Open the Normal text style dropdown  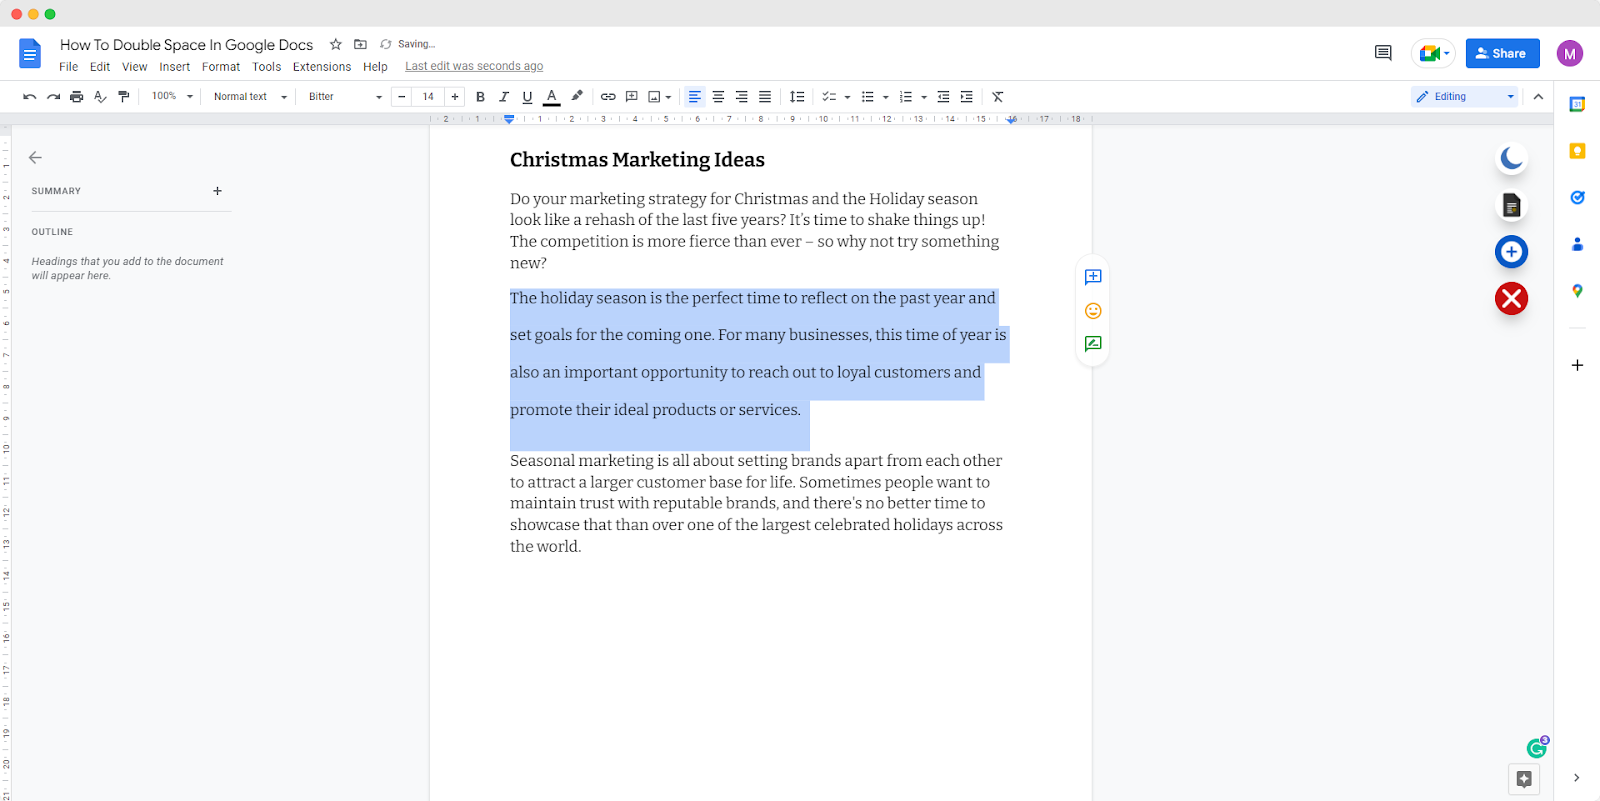(250, 97)
